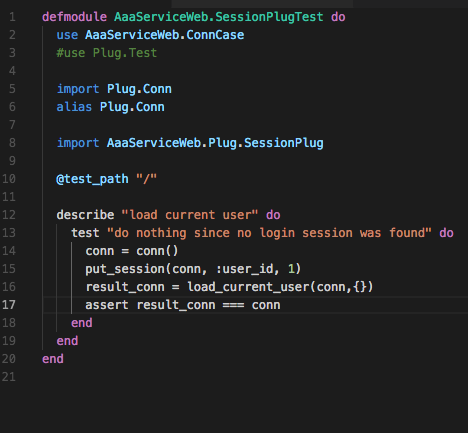Image resolution: width=468 pixels, height=433 pixels.
Task: Click the :user_id atom
Action: [x=244, y=269]
